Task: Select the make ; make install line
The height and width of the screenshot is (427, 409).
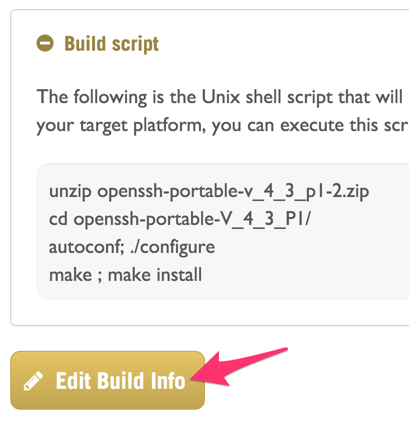Action: (125, 275)
